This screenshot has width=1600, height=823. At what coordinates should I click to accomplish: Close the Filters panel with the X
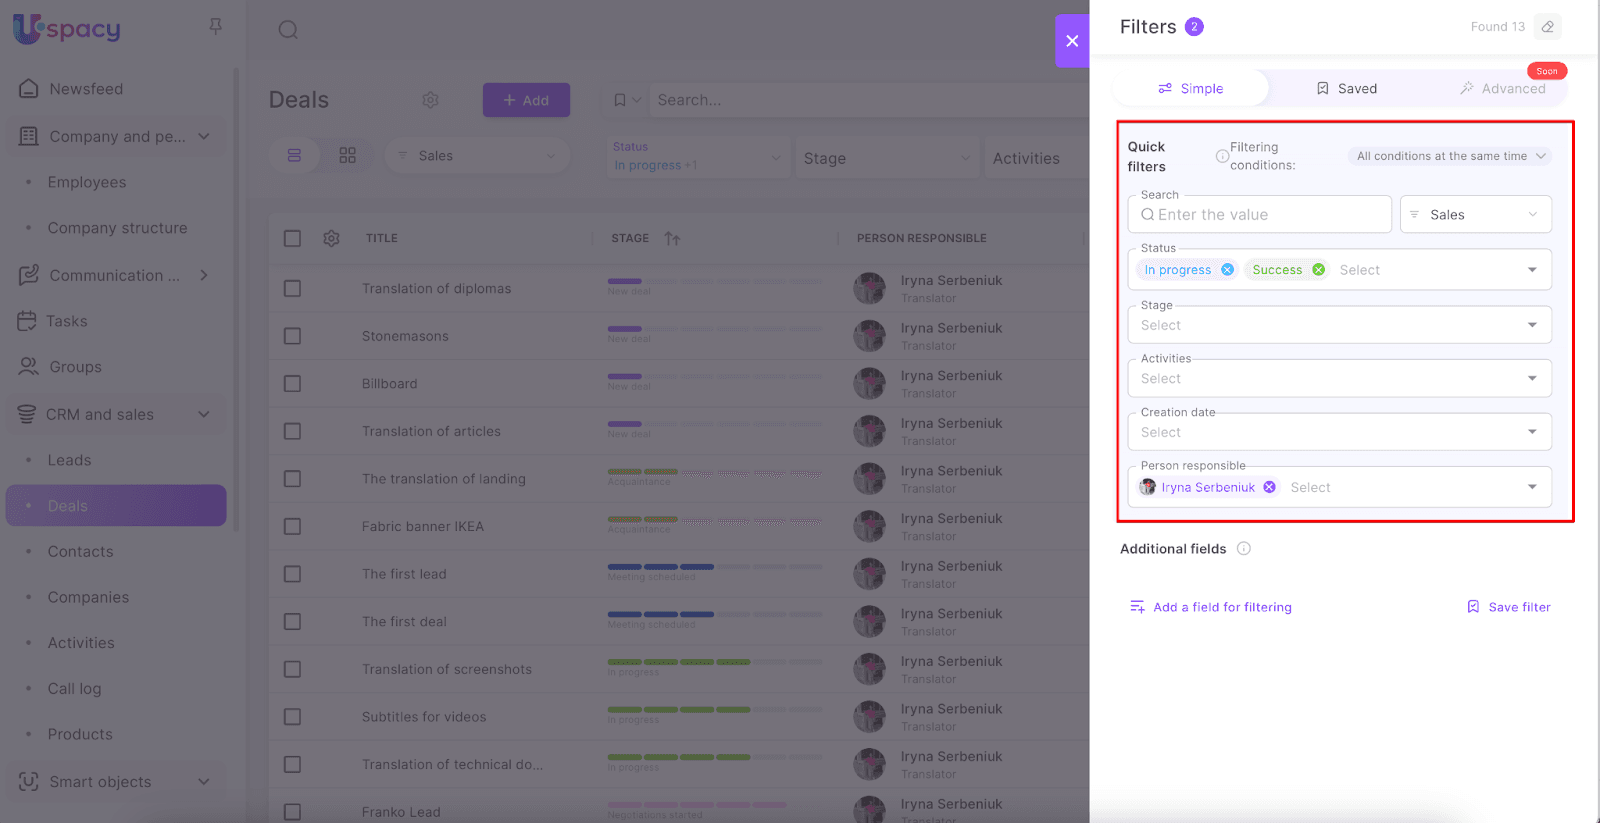point(1072,41)
